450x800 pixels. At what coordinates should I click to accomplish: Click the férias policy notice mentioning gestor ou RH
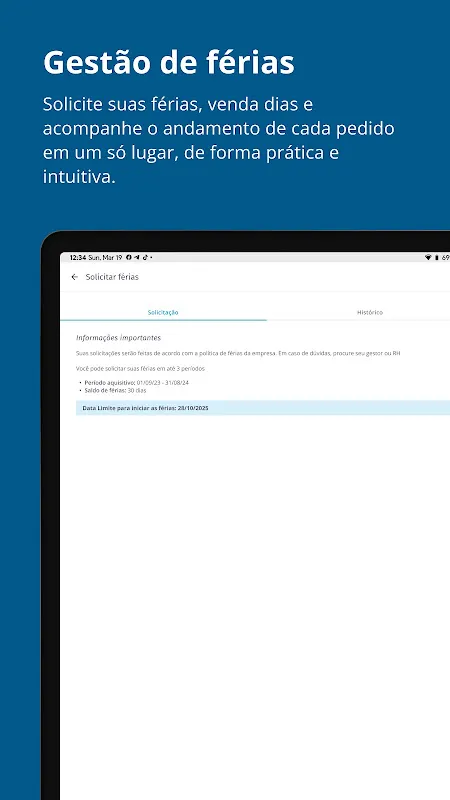pyautogui.click(x=238, y=353)
